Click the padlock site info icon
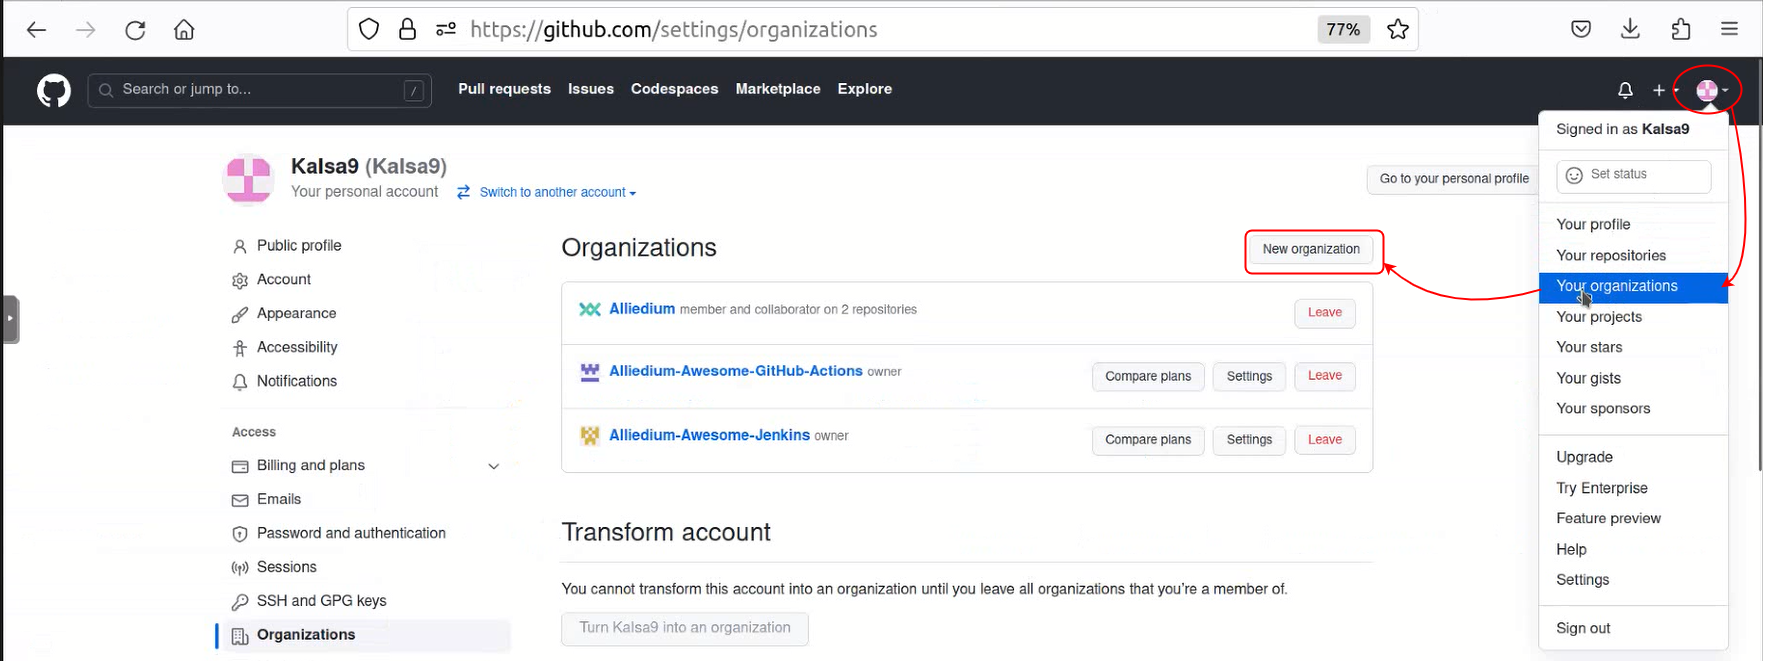This screenshot has width=1765, height=663. tap(407, 29)
